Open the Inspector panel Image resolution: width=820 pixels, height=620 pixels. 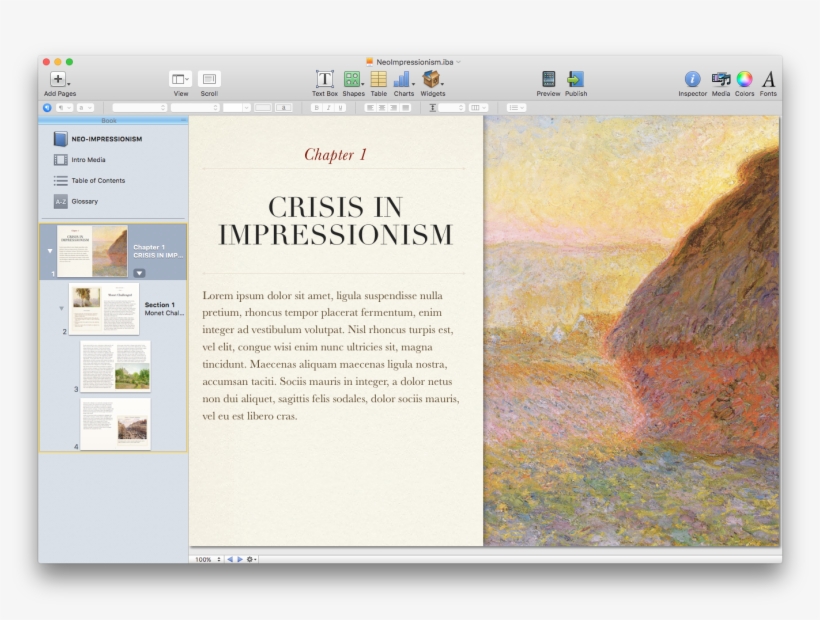(x=692, y=78)
